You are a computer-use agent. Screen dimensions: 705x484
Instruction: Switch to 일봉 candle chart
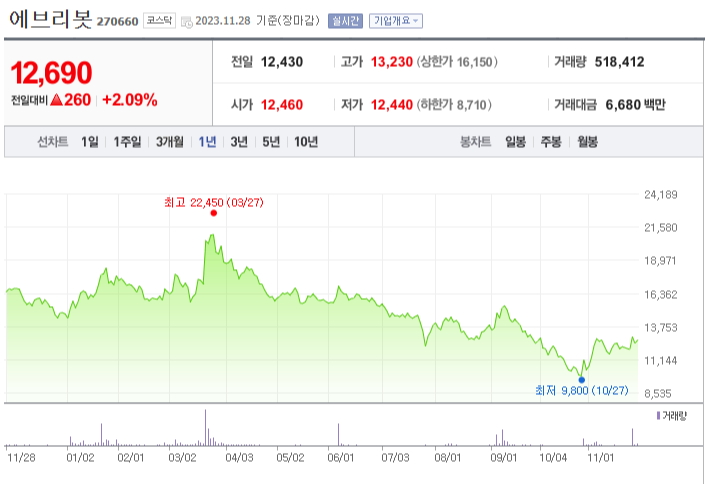click(515, 142)
